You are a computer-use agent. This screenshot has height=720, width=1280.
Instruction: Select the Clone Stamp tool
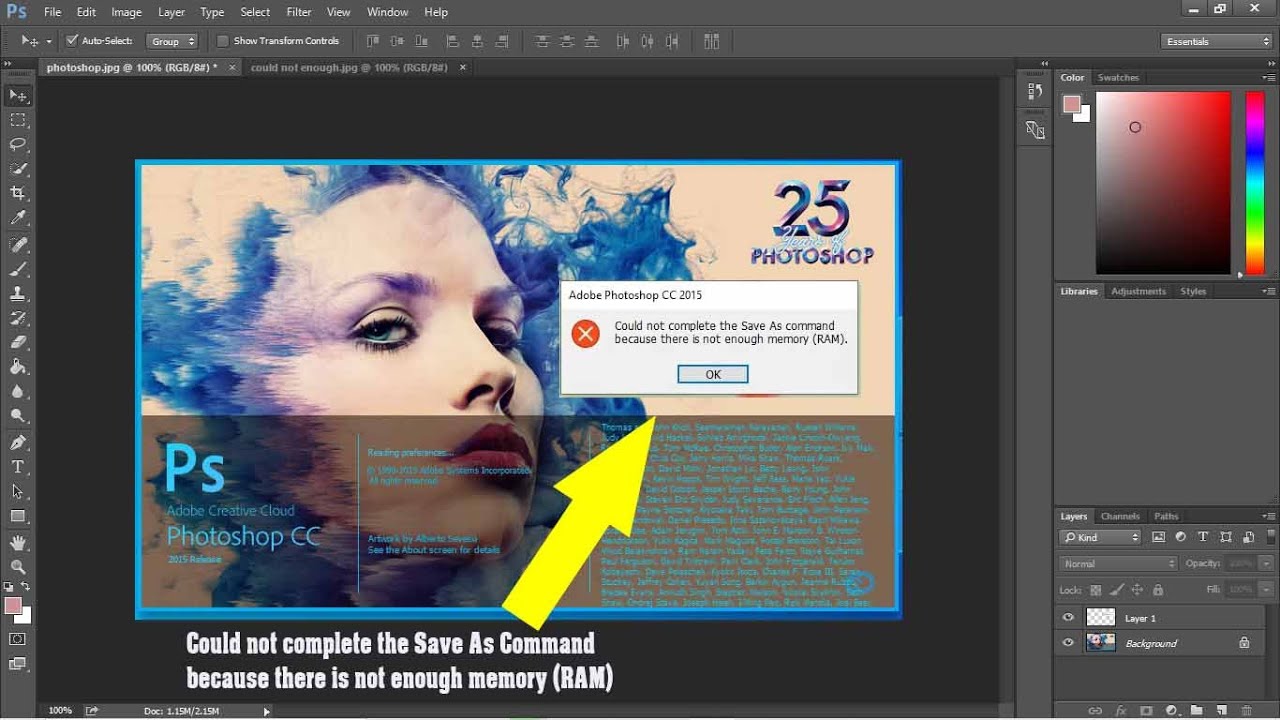click(x=18, y=294)
